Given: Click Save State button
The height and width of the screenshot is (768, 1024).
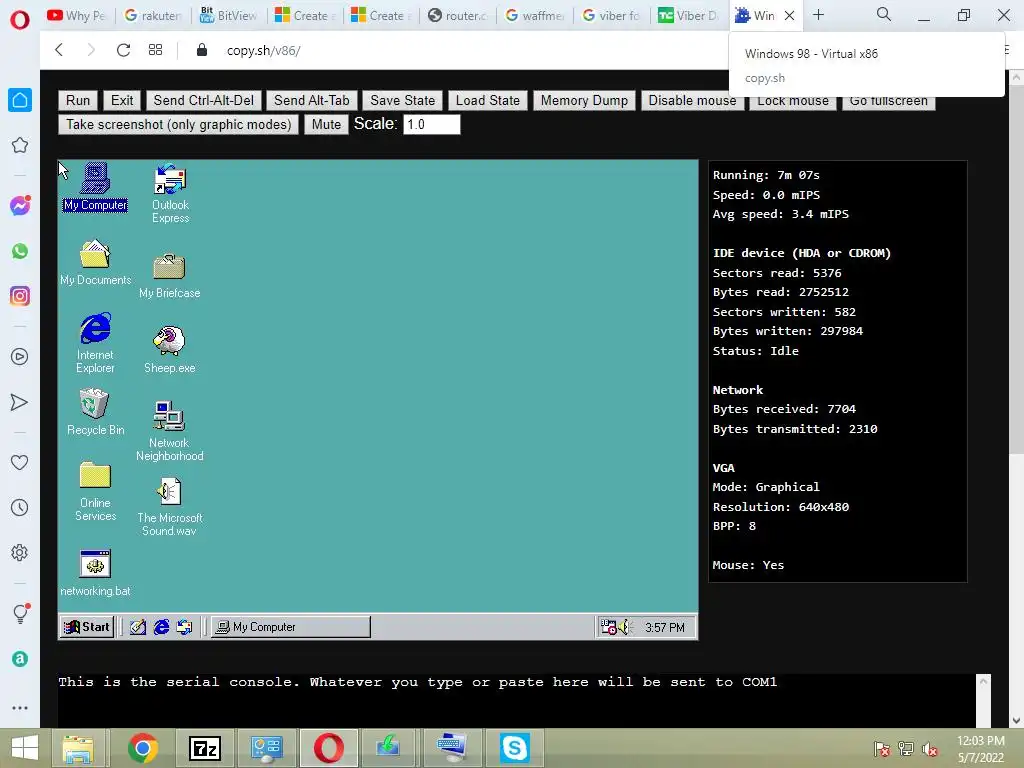Looking at the screenshot, I should pos(402,100).
